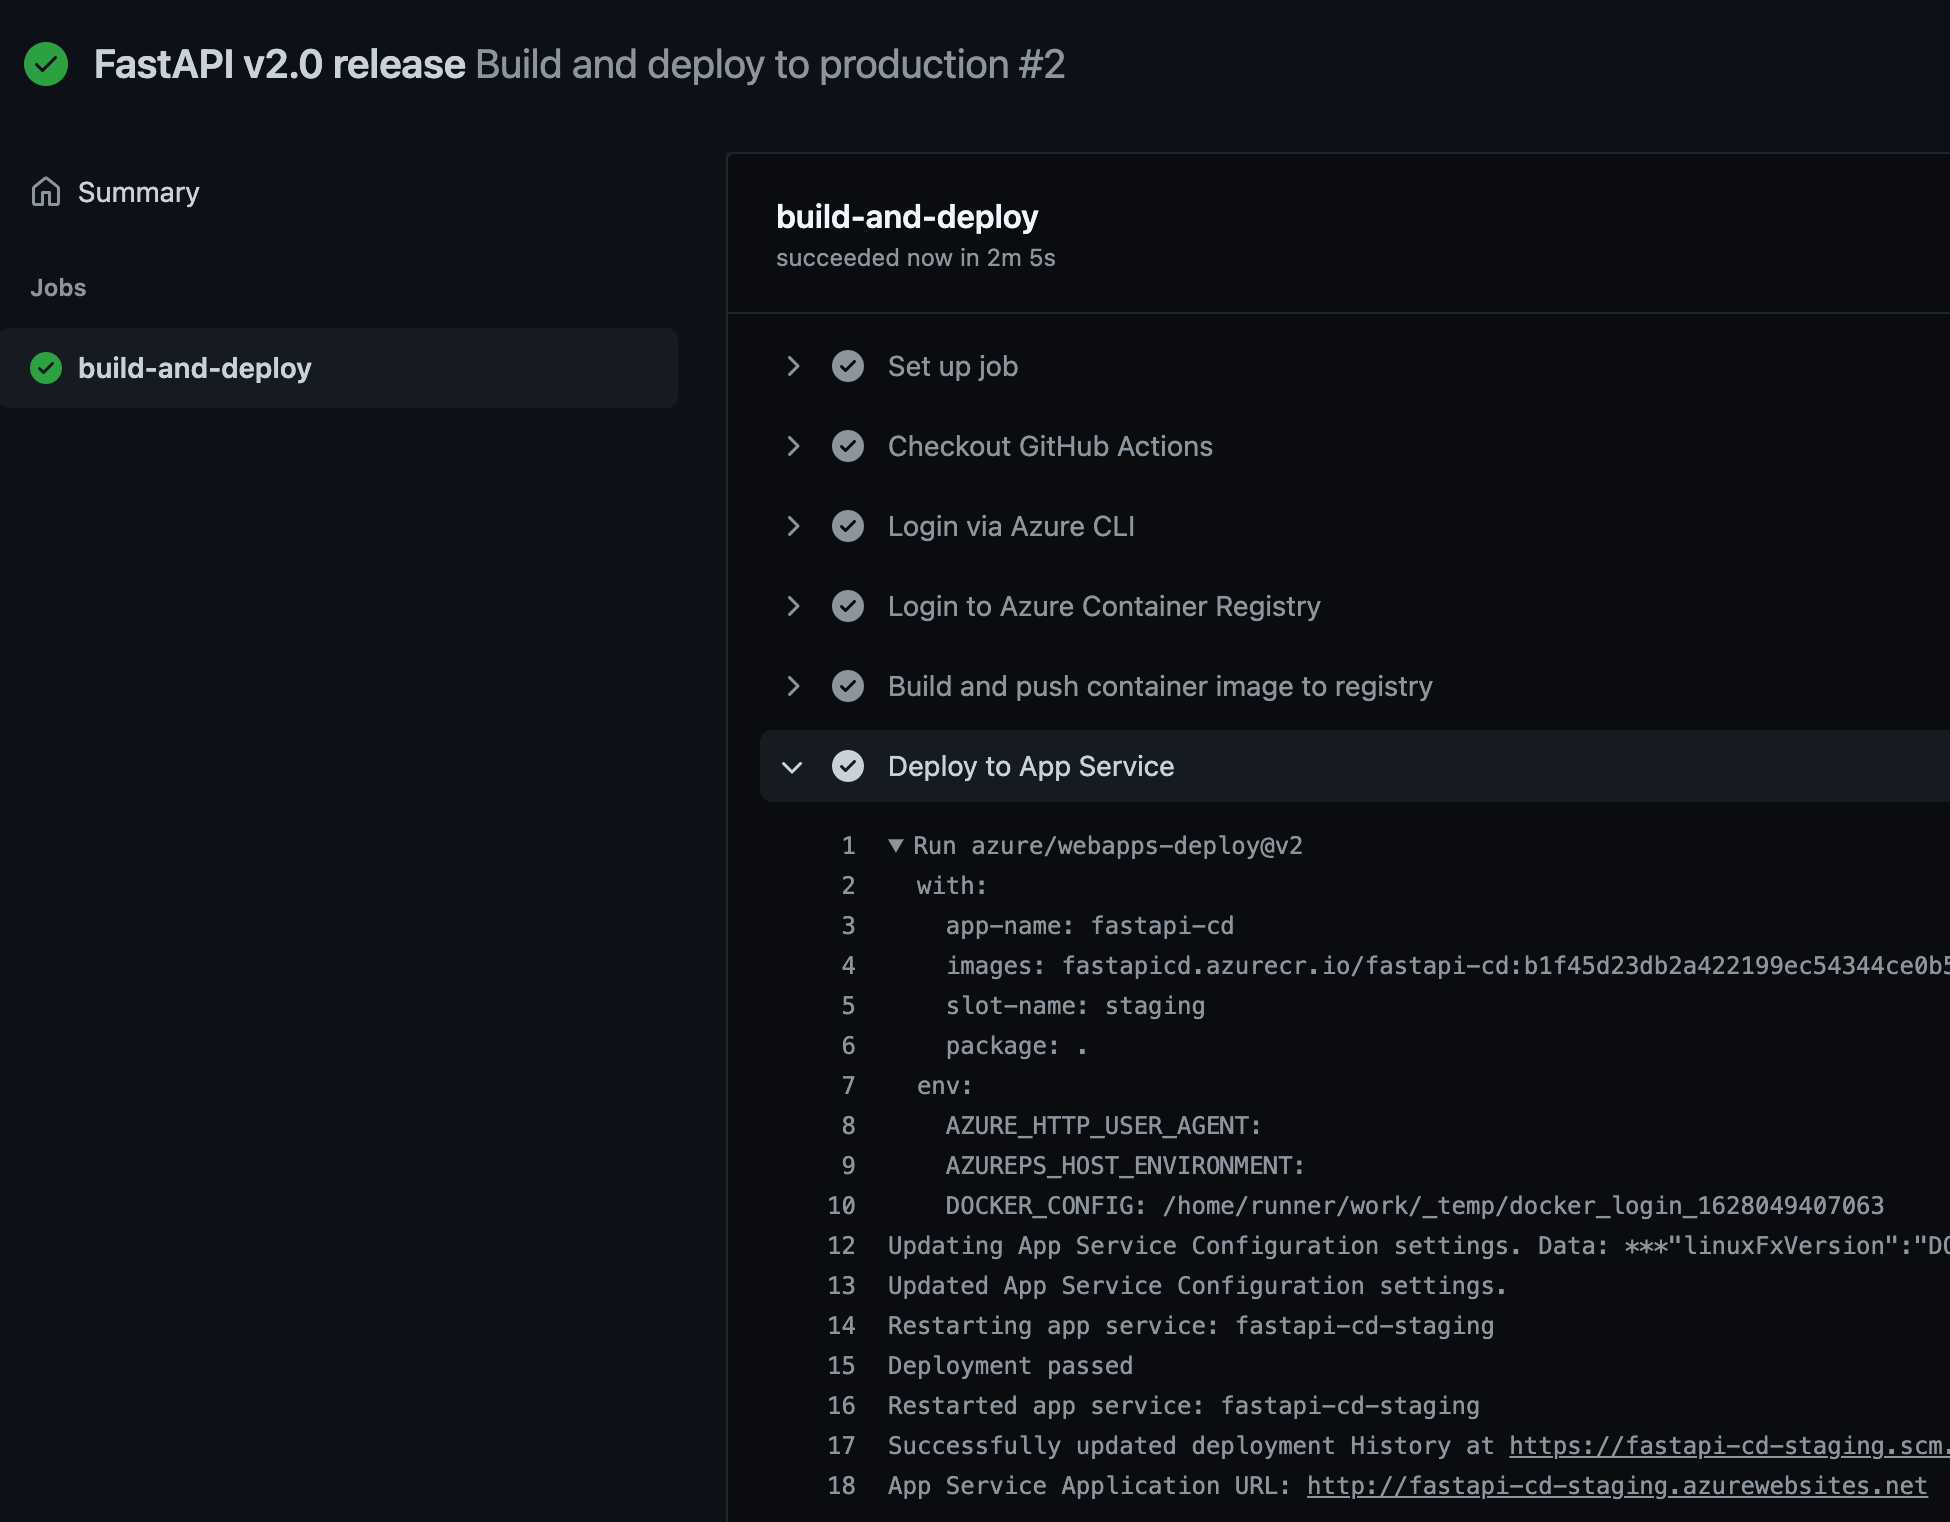Click Login via Azure CLI checkmark icon
This screenshot has height=1522, width=1950.
coord(848,526)
